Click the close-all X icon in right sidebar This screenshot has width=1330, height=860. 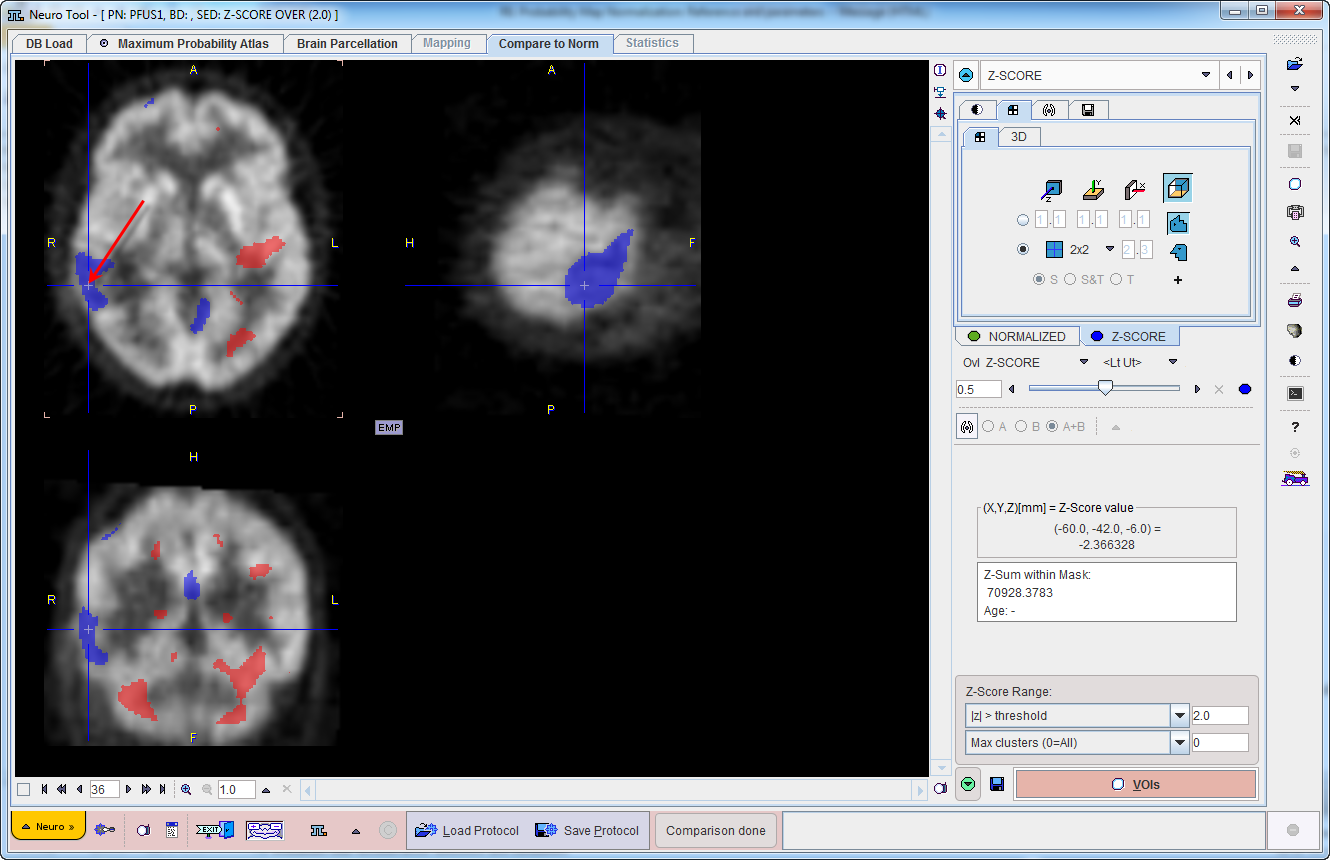tap(1295, 121)
